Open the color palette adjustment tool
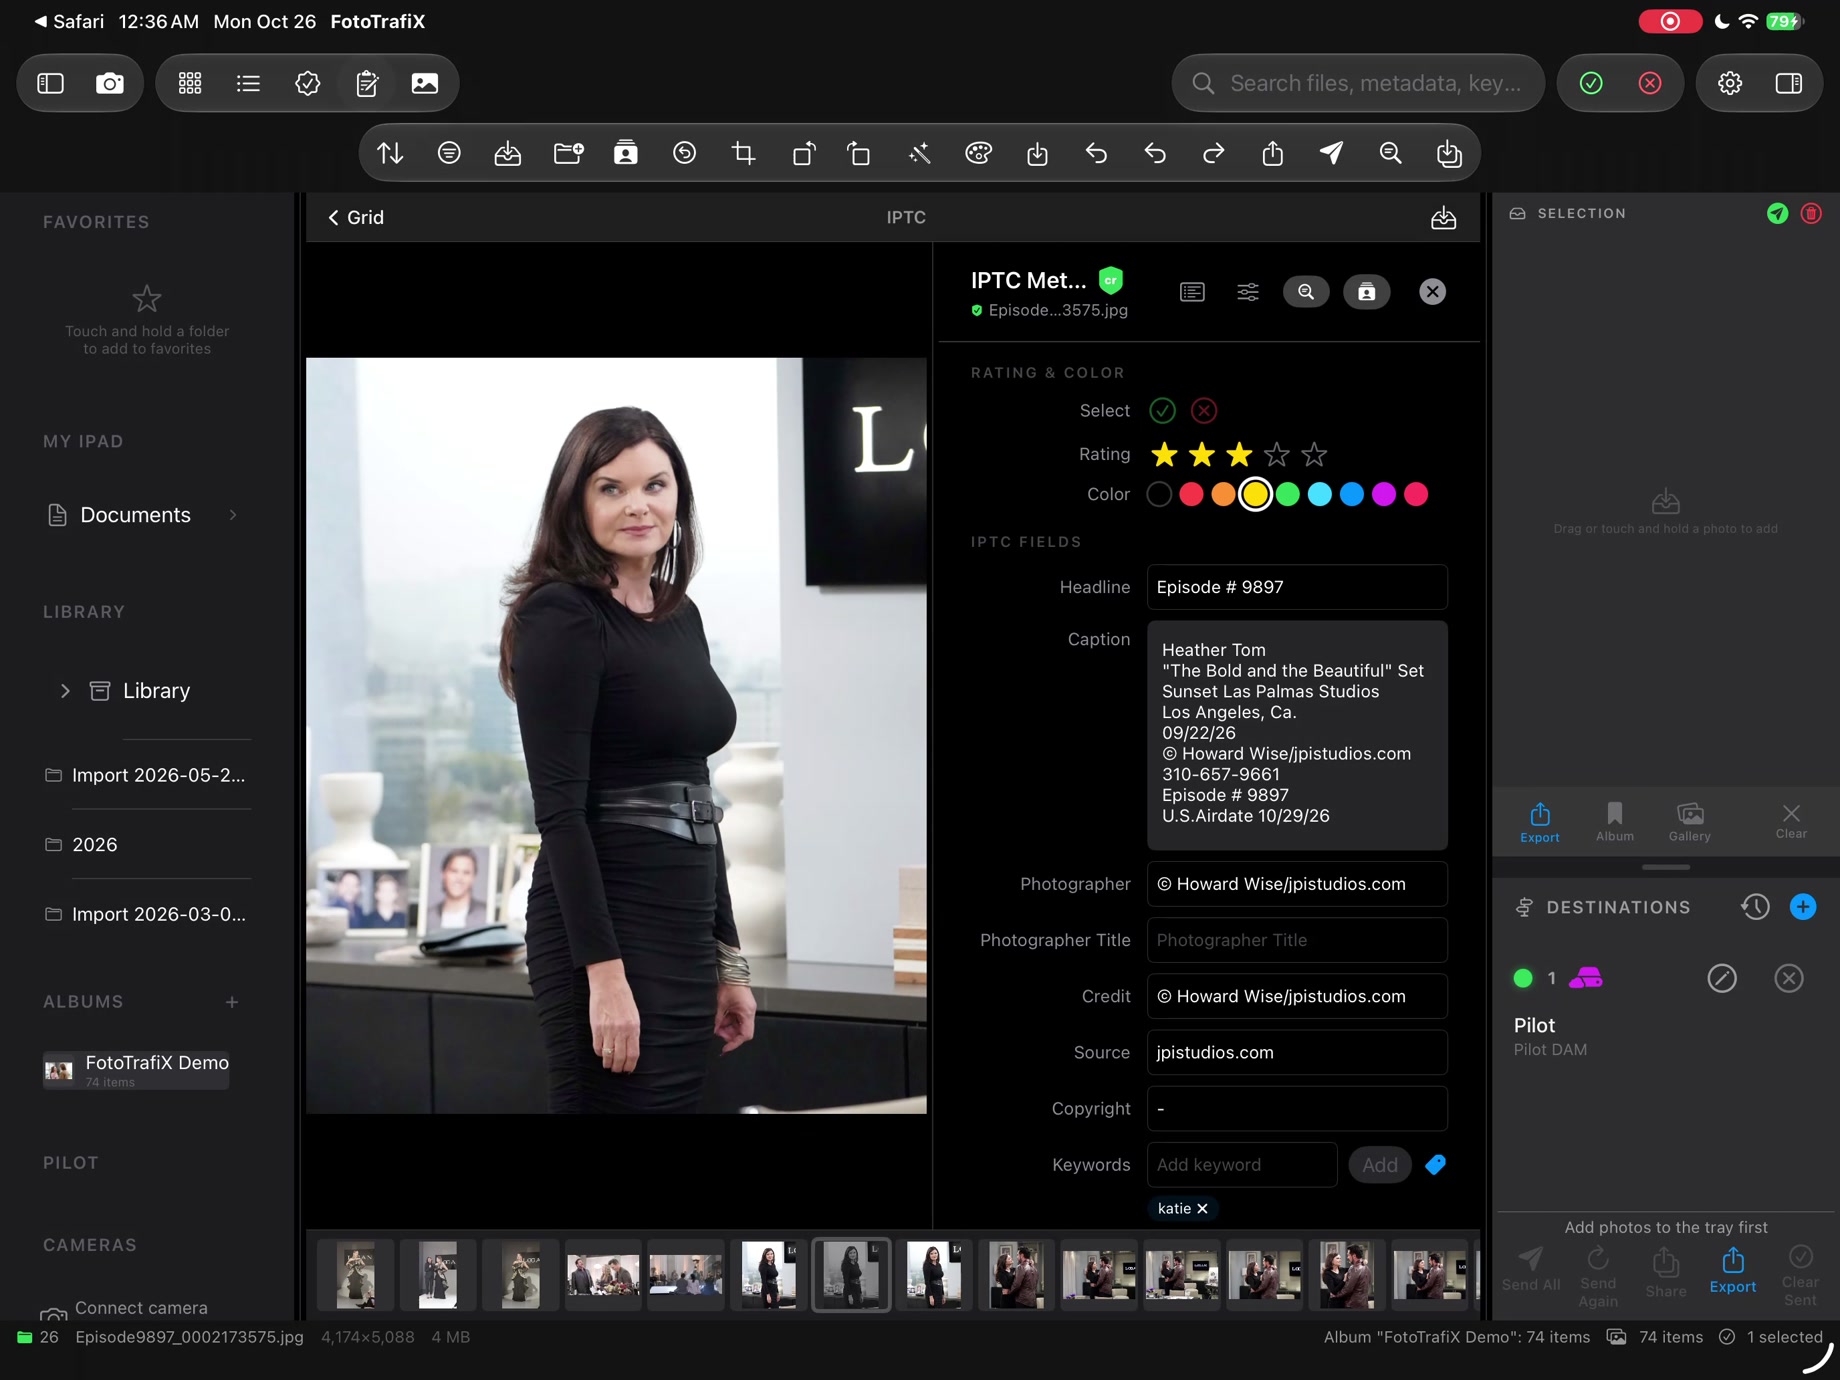The image size is (1840, 1380). point(978,153)
